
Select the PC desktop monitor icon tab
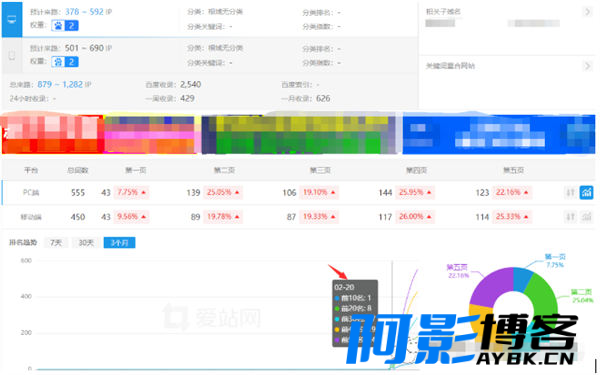tap(12, 20)
